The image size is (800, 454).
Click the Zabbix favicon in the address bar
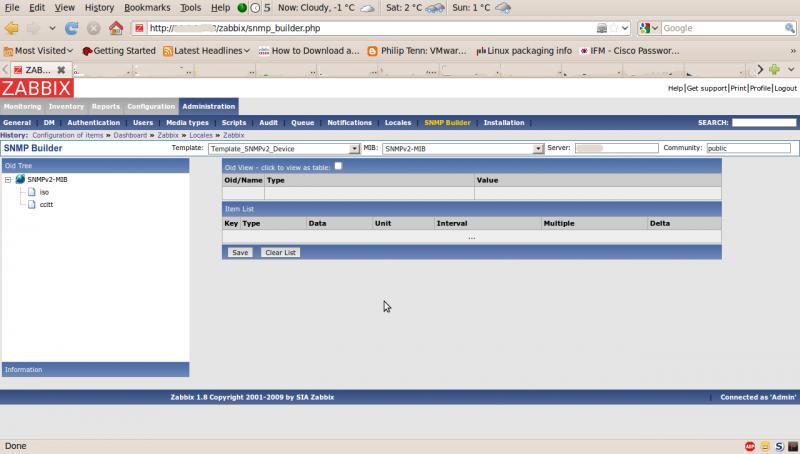click(x=139, y=28)
